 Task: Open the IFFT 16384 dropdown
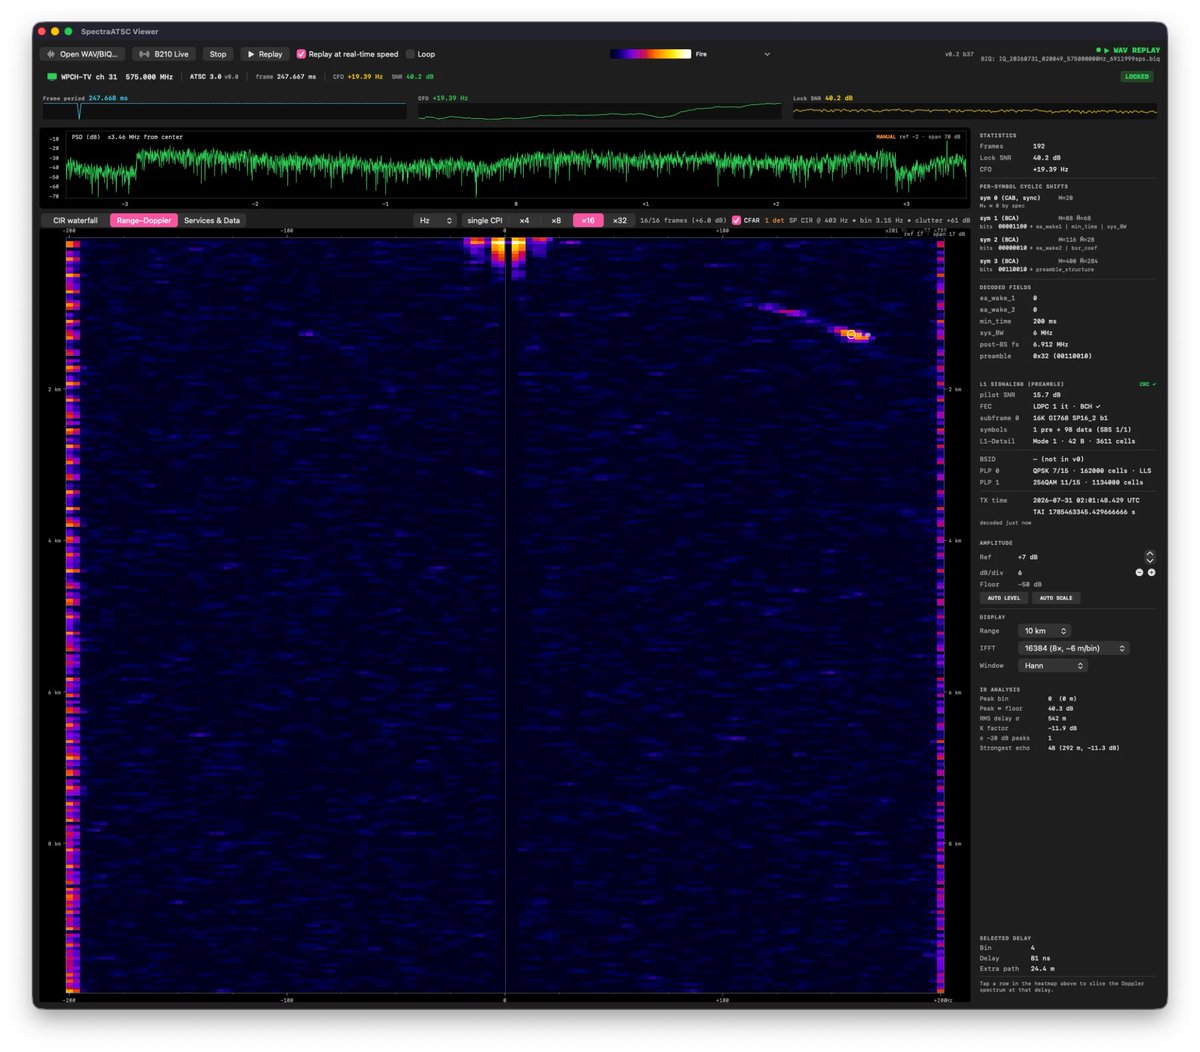pos(1074,648)
